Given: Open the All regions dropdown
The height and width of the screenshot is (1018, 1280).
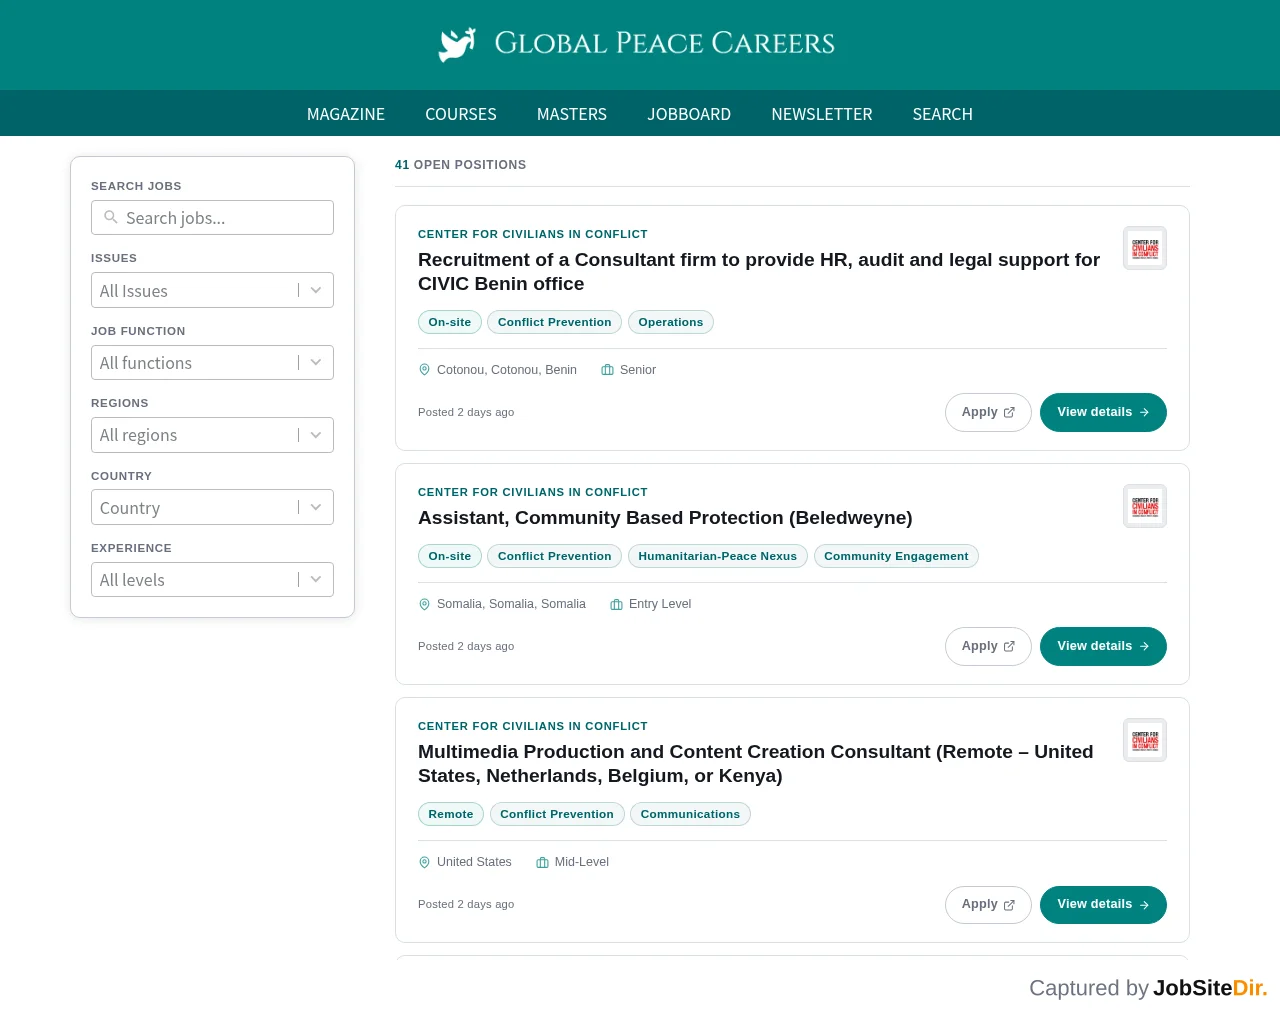Looking at the screenshot, I should click(x=212, y=435).
